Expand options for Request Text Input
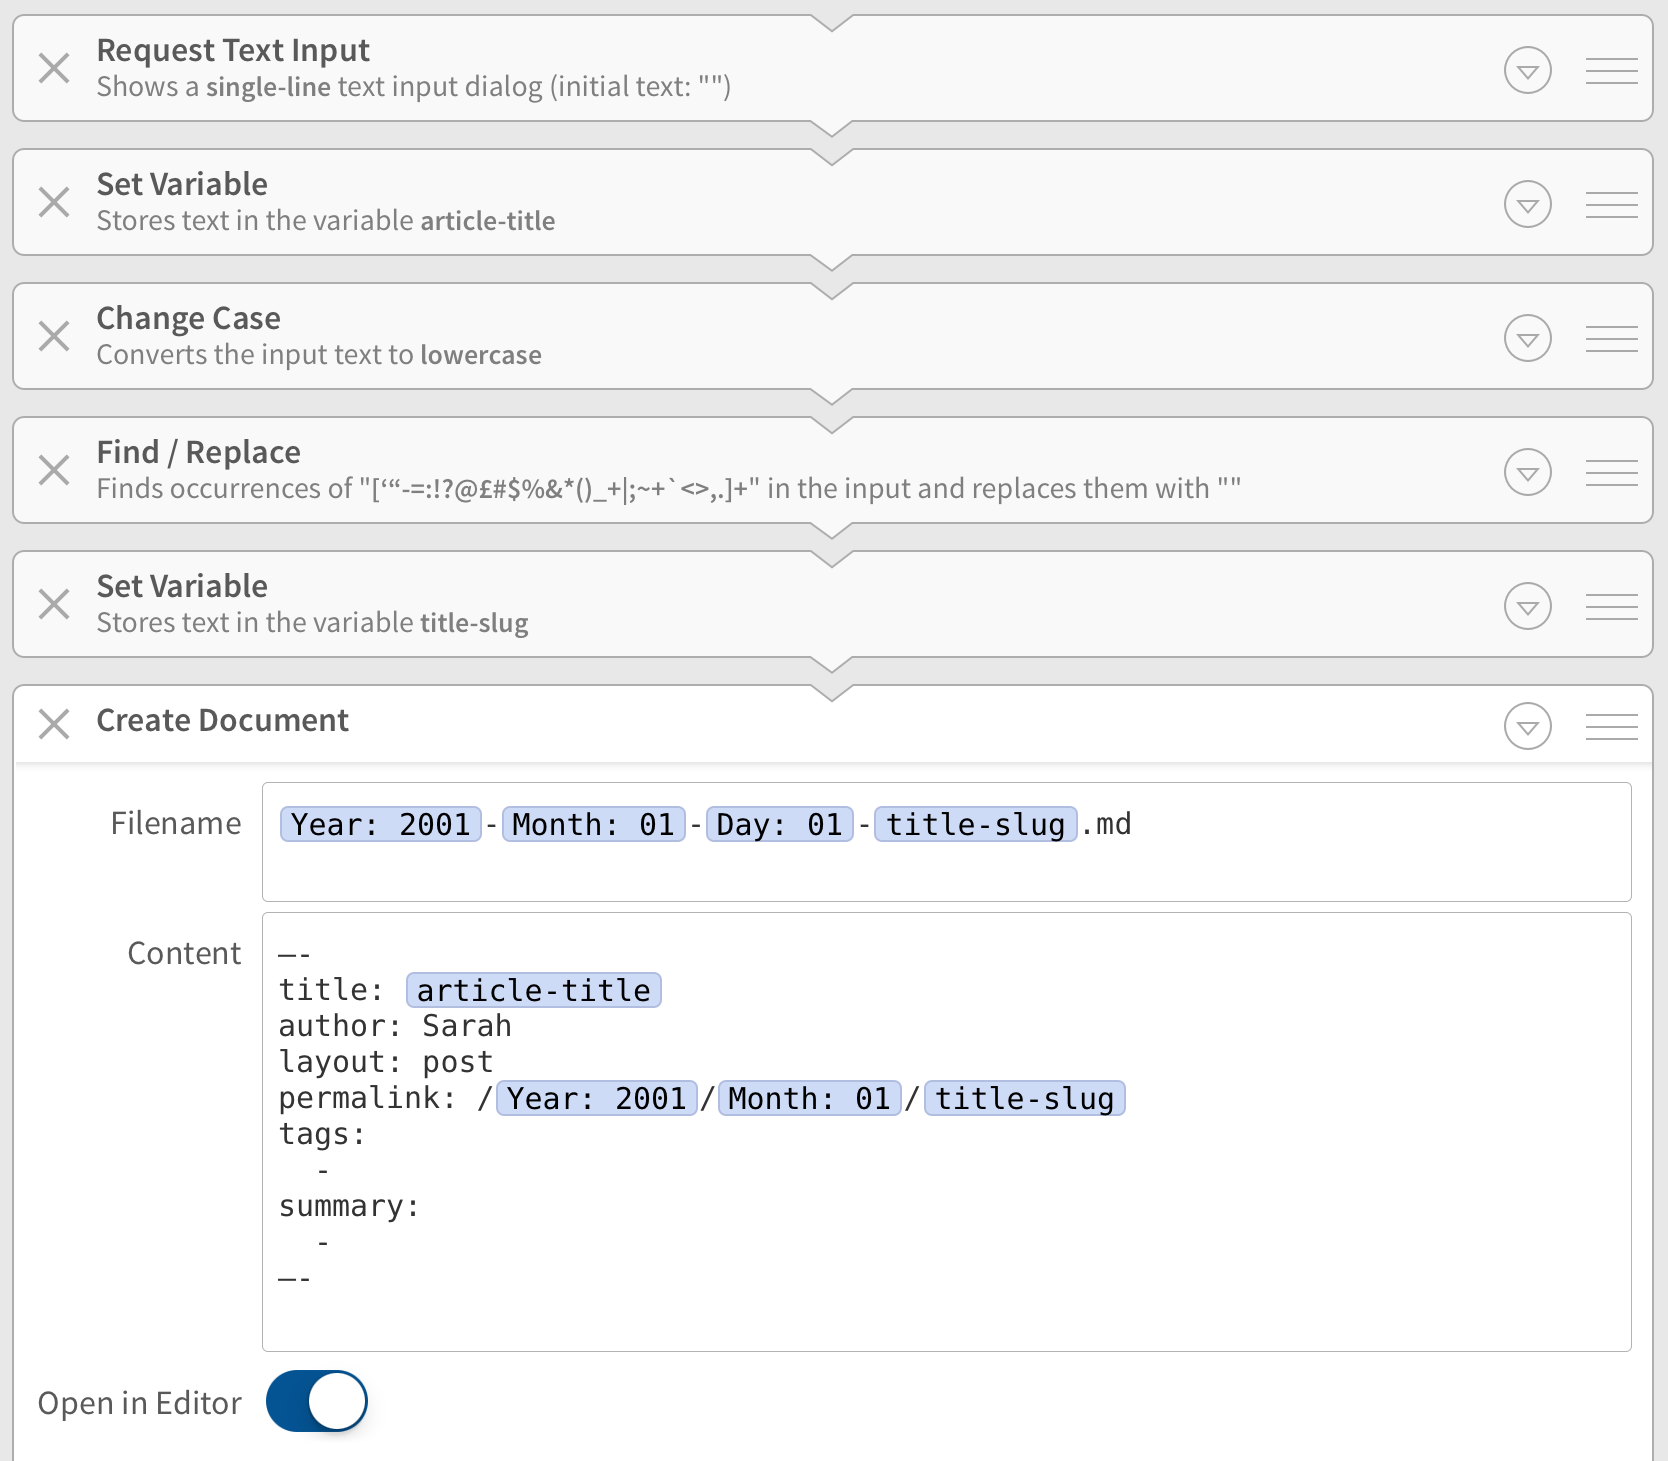Image resolution: width=1668 pixels, height=1461 pixels. 1527,69
